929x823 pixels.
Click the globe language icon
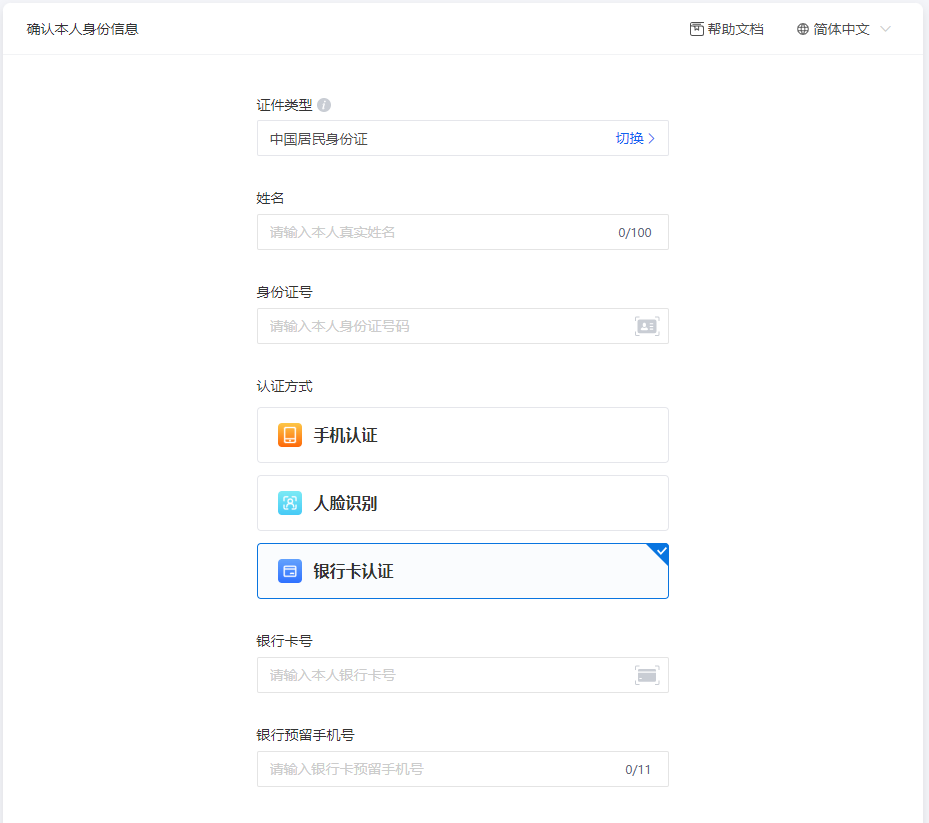tap(802, 29)
